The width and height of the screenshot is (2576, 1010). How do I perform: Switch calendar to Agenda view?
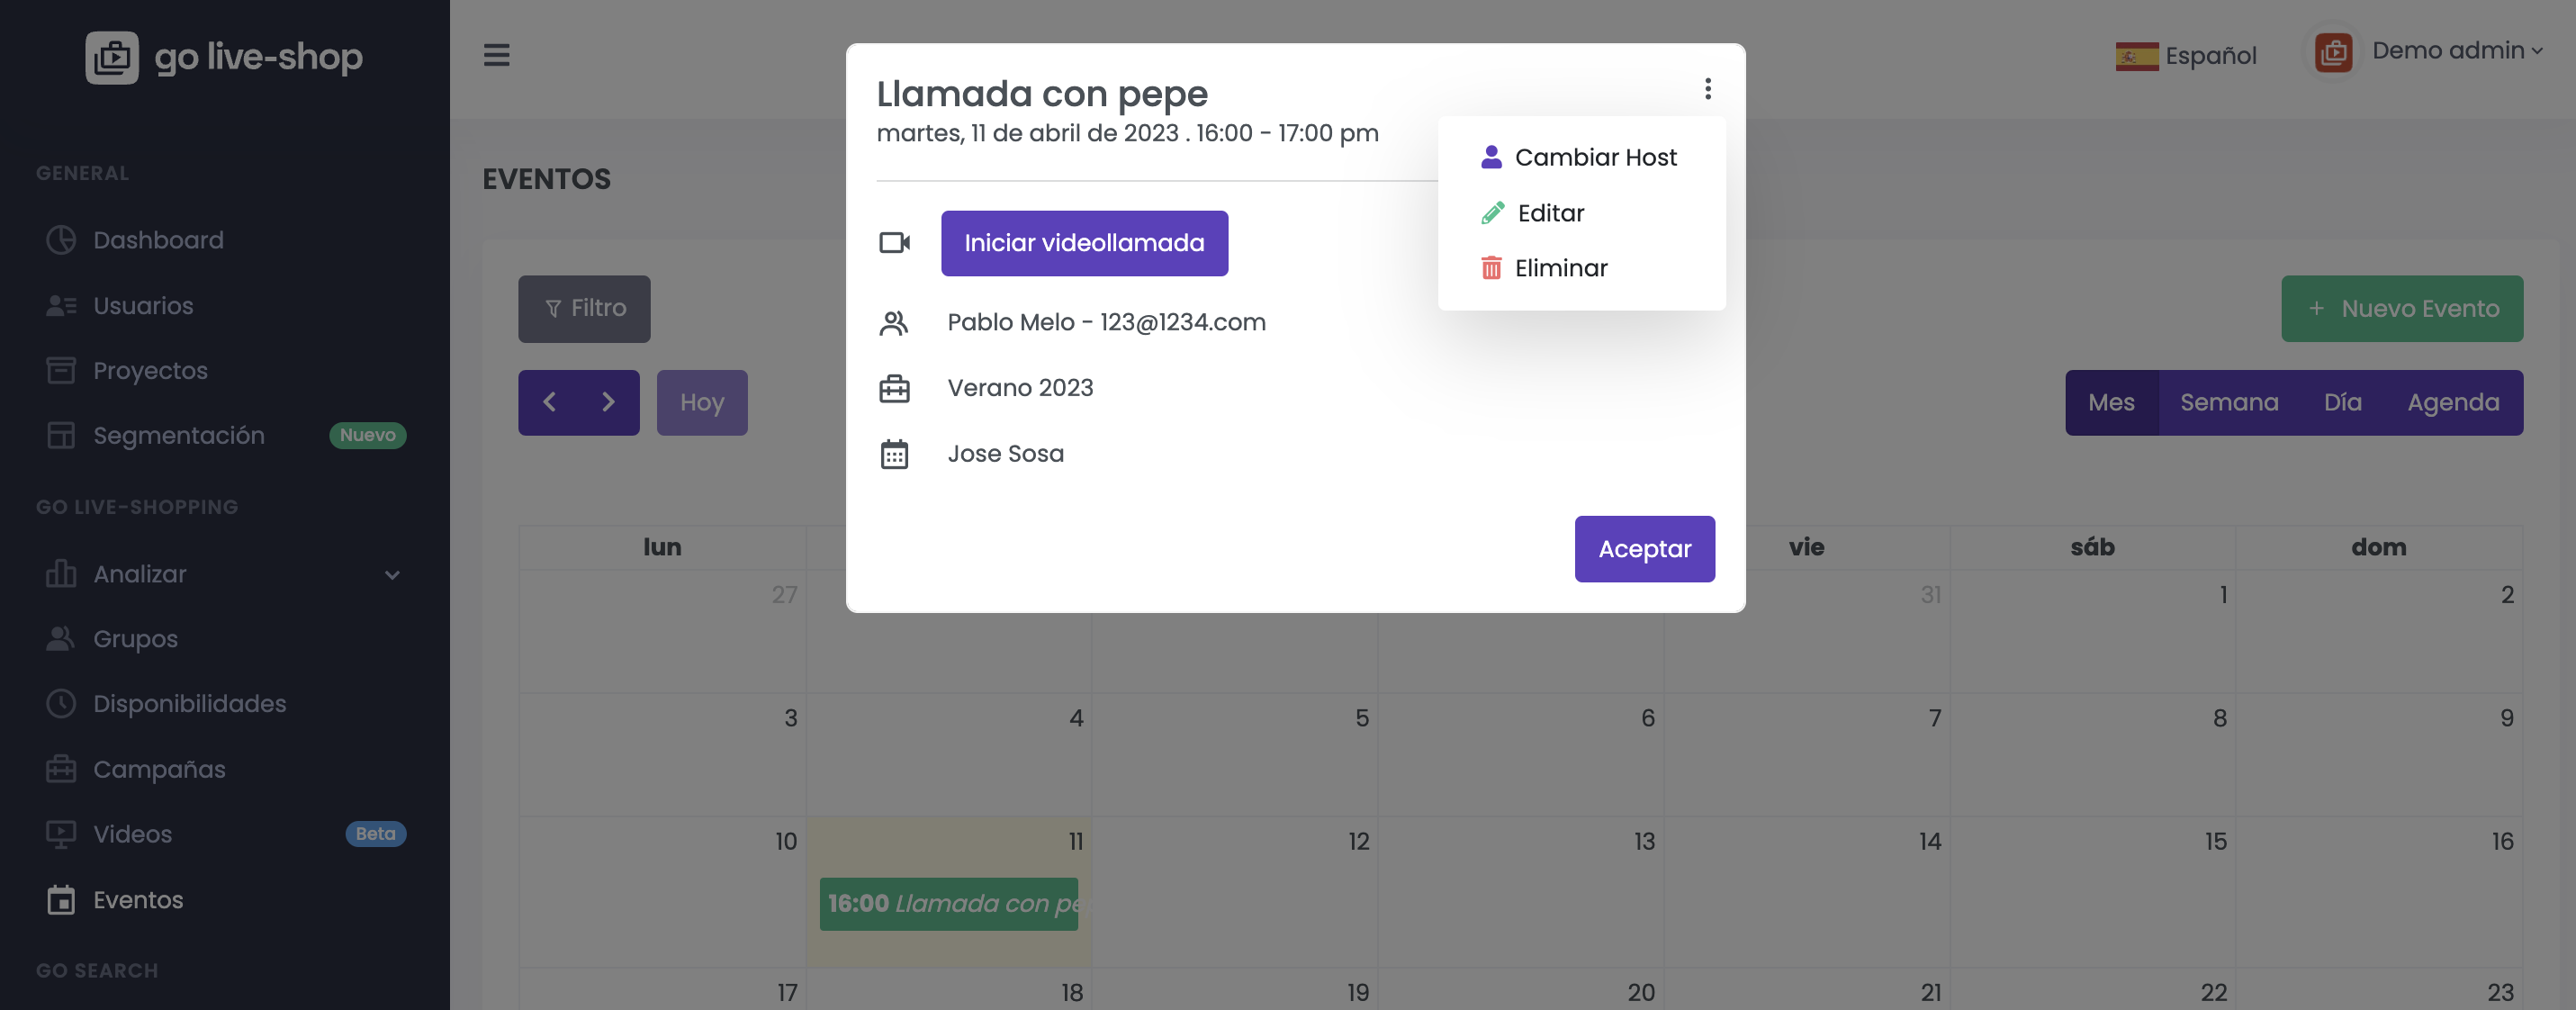2452,402
